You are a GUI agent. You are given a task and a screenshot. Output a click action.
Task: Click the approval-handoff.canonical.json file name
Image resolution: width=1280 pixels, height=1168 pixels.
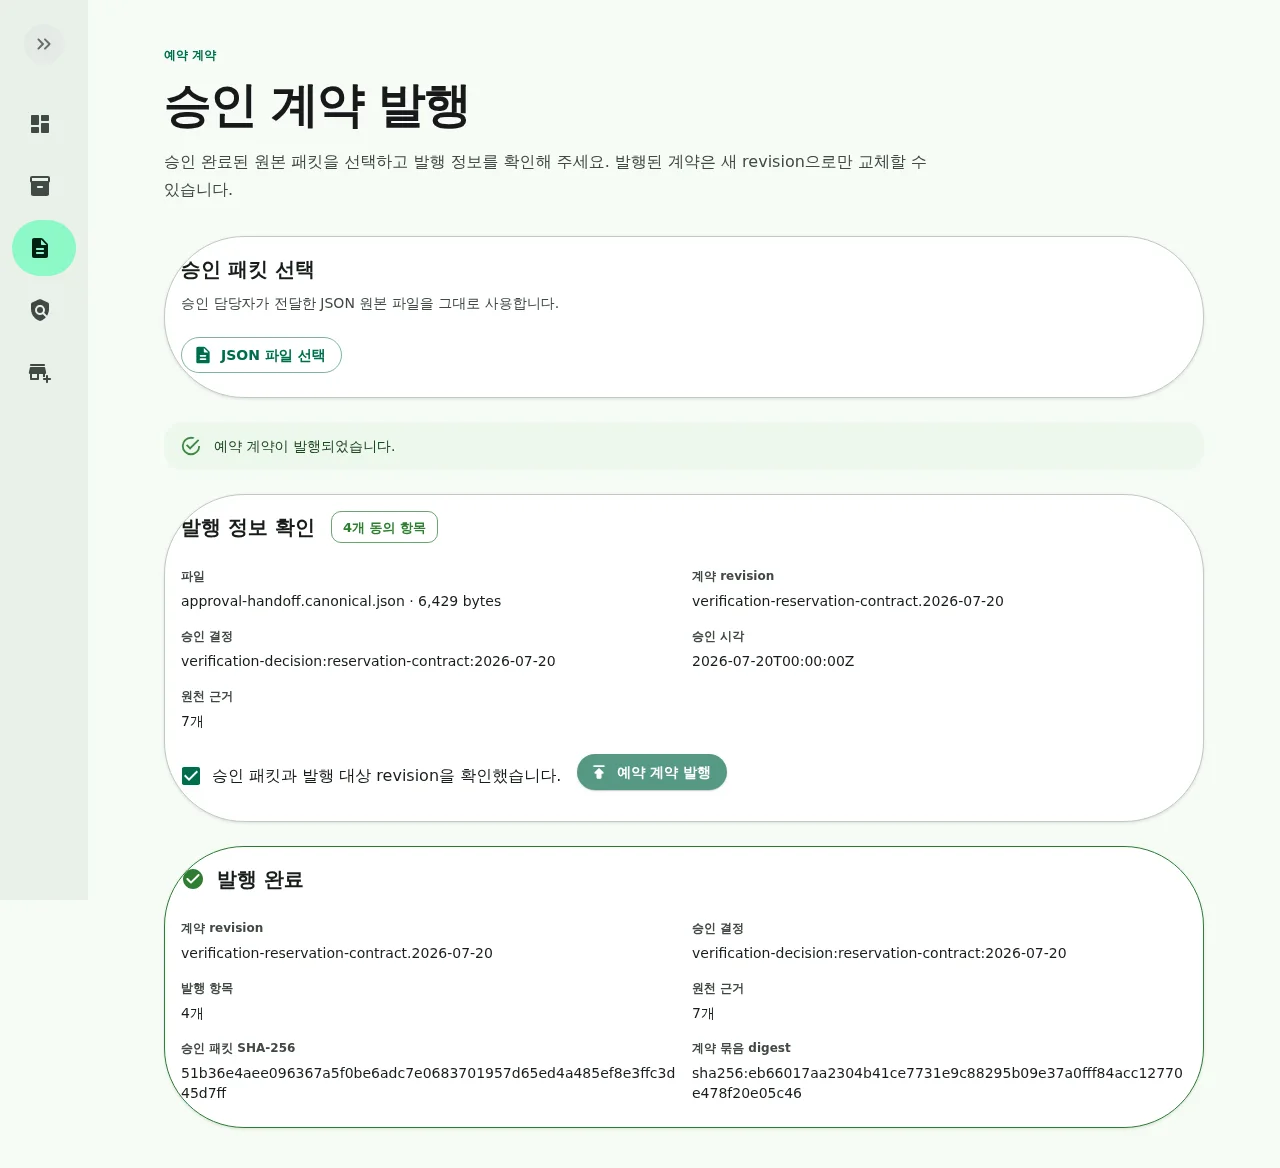(293, 601)
